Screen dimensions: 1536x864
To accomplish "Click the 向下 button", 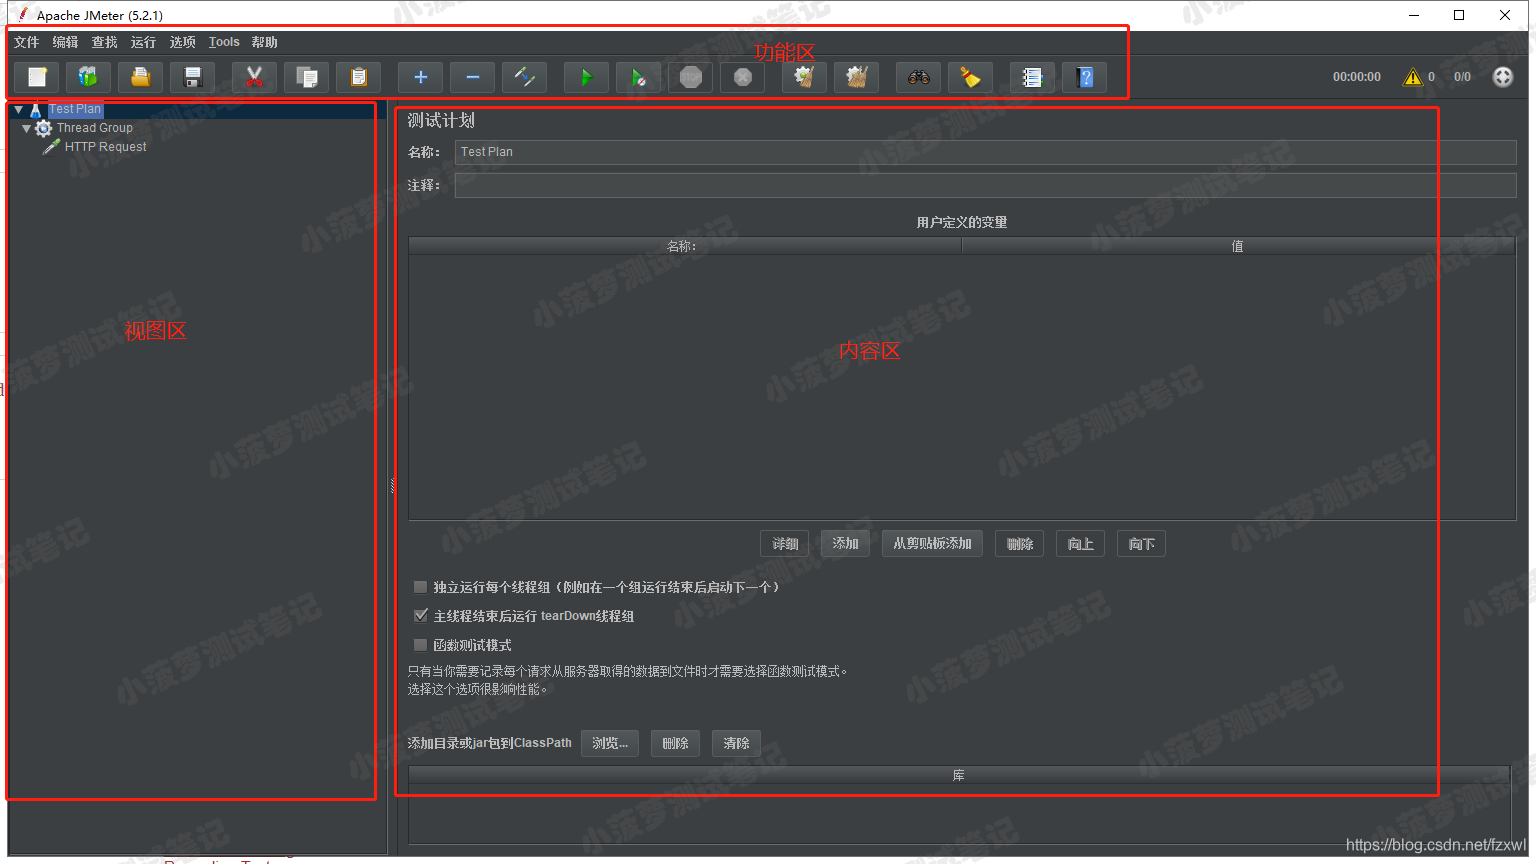I will (1142, 544).
